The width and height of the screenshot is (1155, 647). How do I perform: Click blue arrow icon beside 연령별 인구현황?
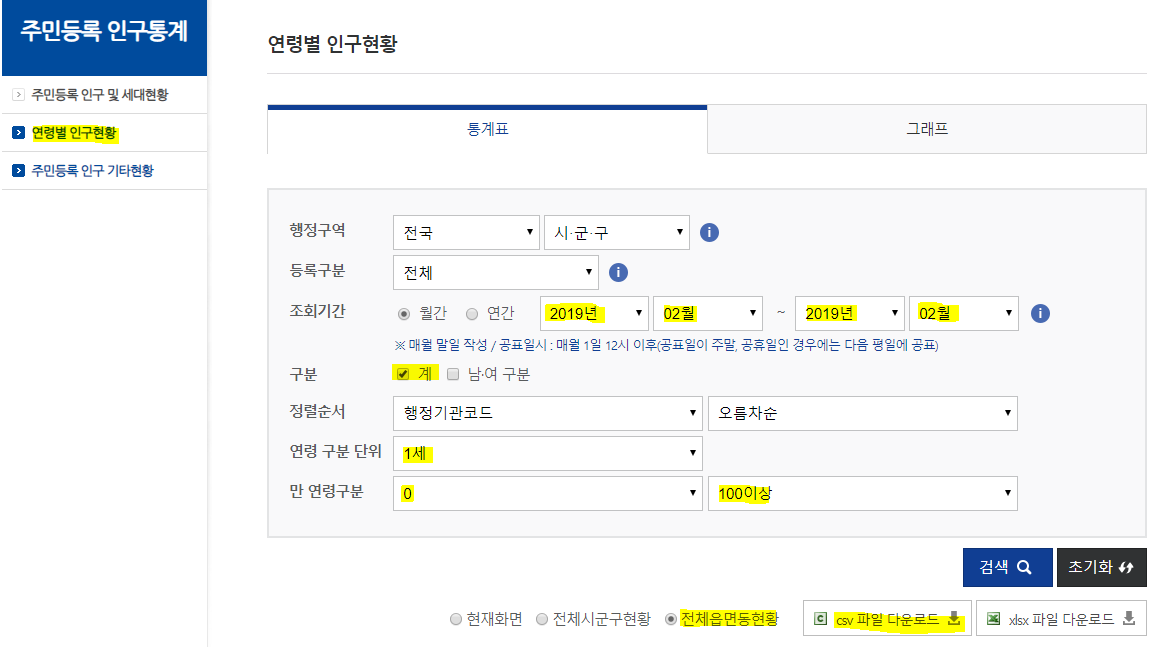(18, 133)
